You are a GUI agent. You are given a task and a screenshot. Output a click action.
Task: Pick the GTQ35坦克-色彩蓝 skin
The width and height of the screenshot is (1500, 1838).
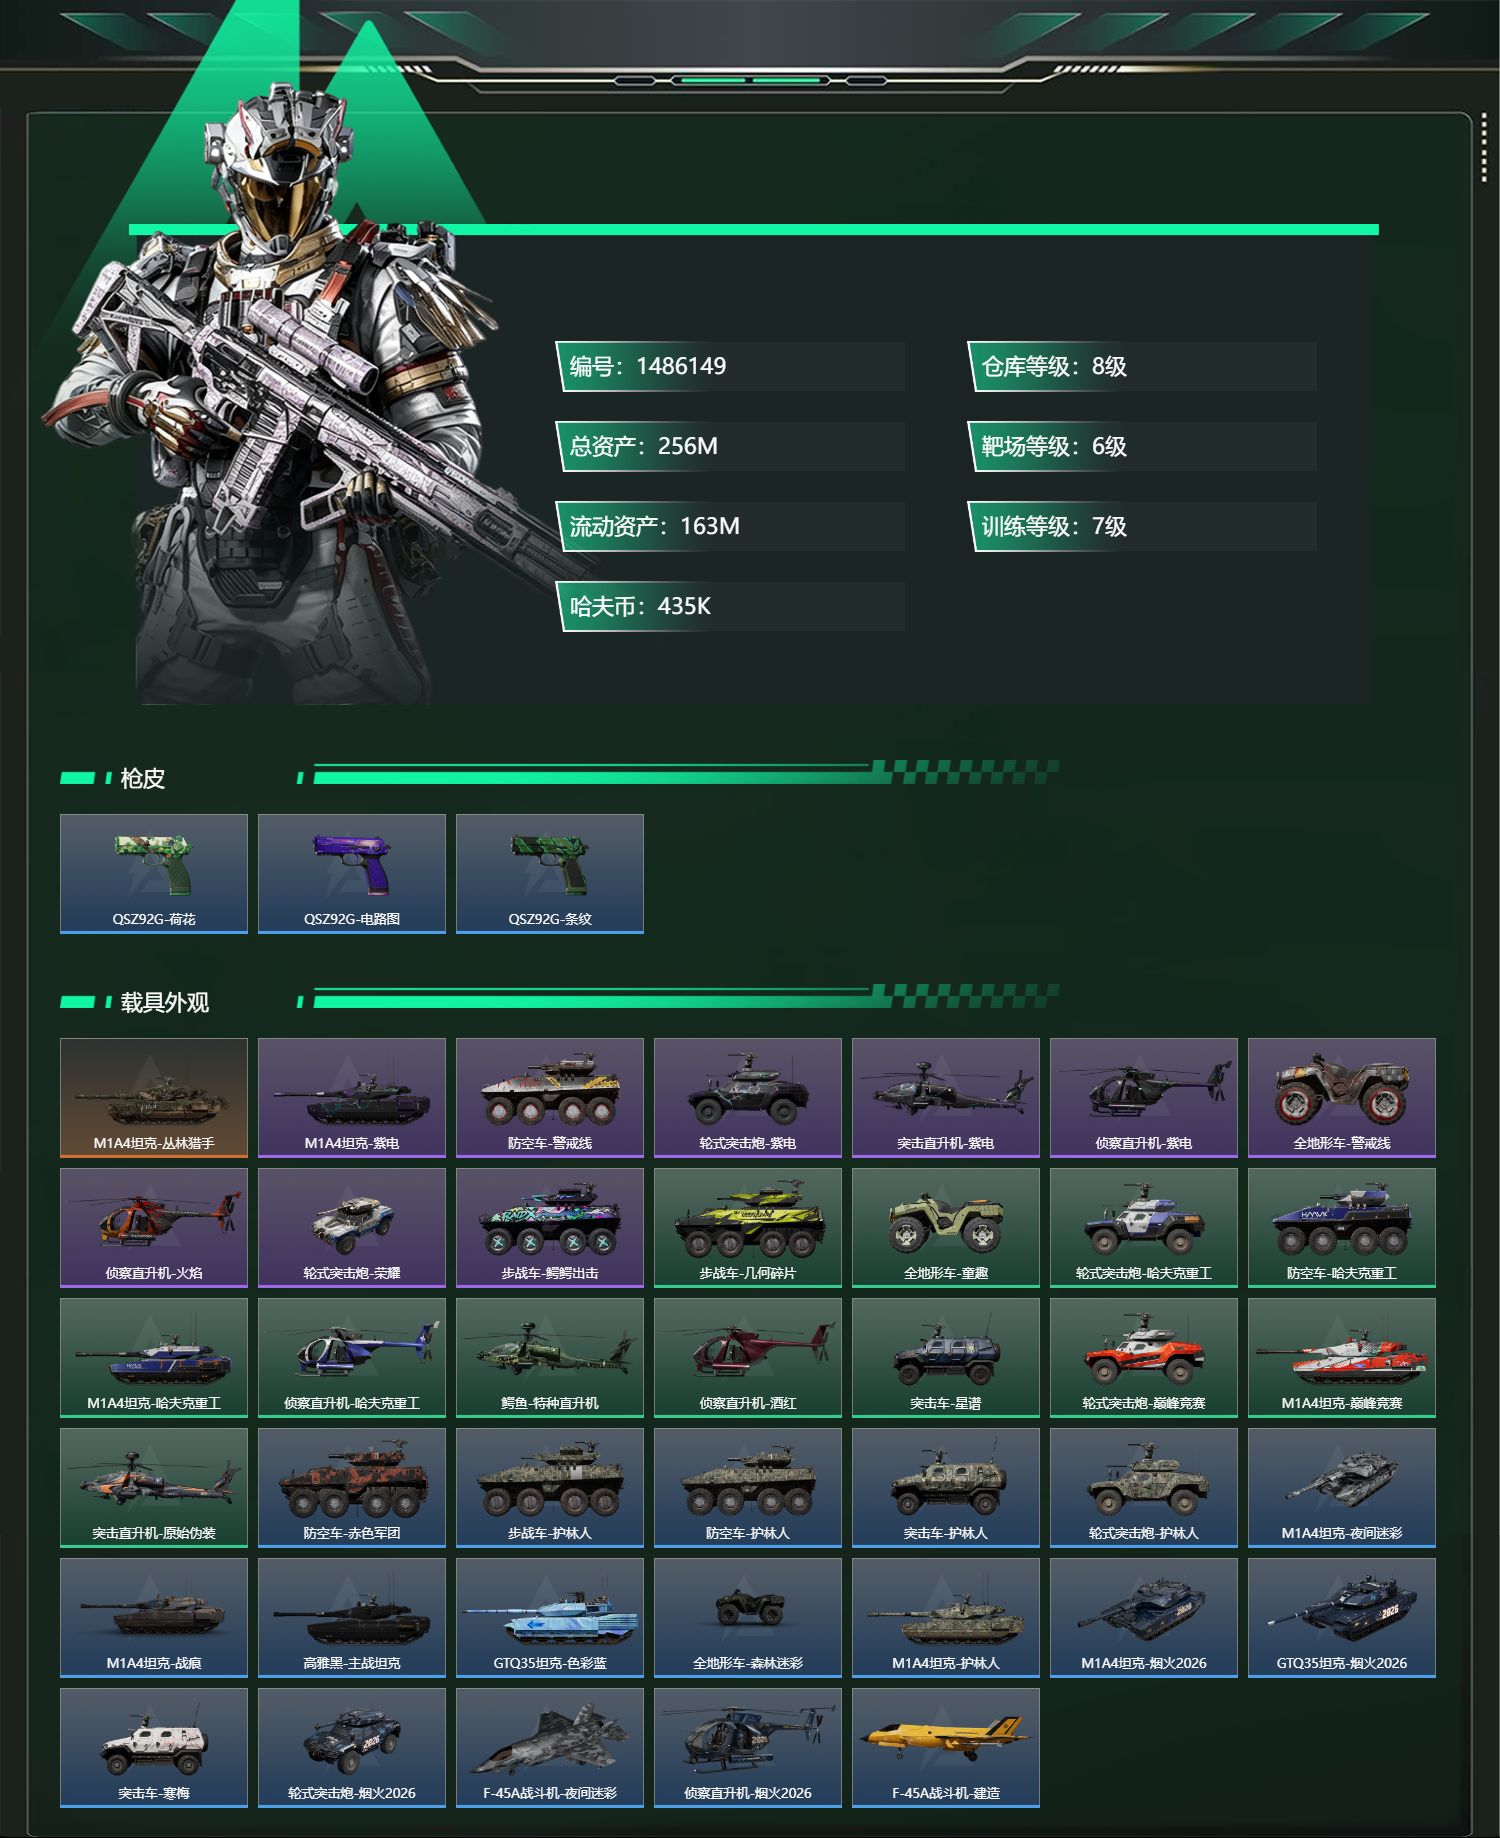tap(550, 1618)
